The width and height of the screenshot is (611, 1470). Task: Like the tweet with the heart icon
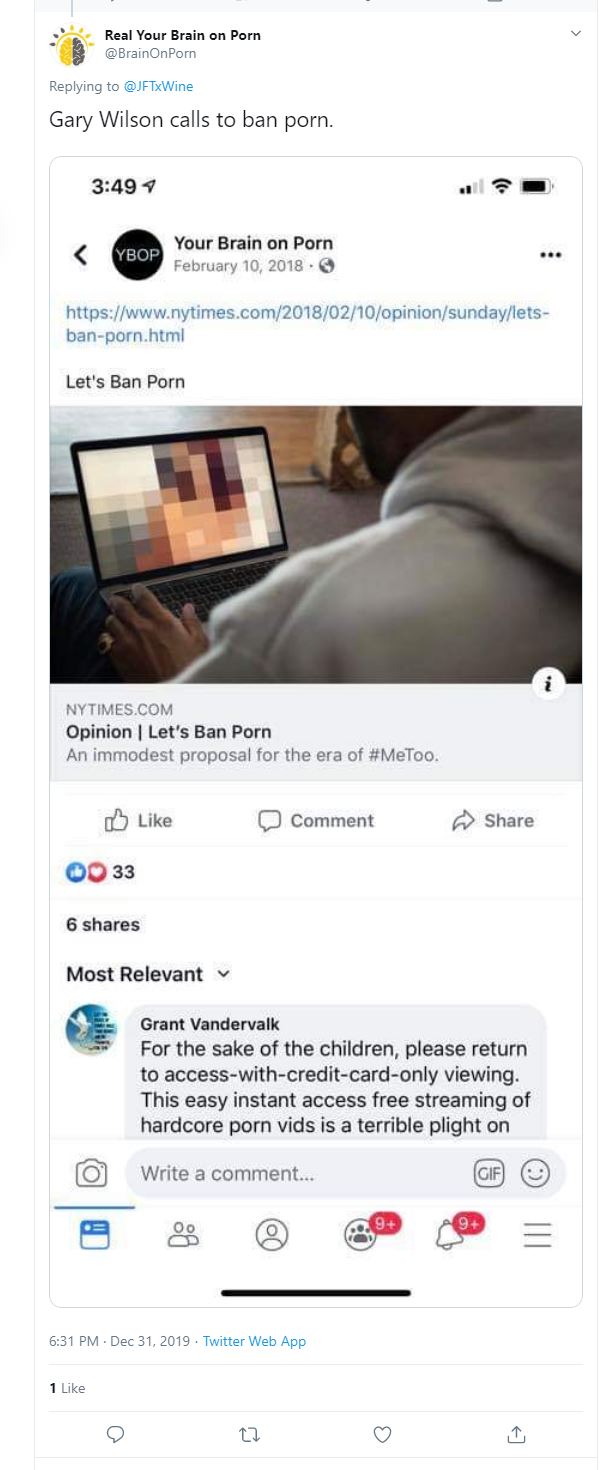coord(382,1435)
